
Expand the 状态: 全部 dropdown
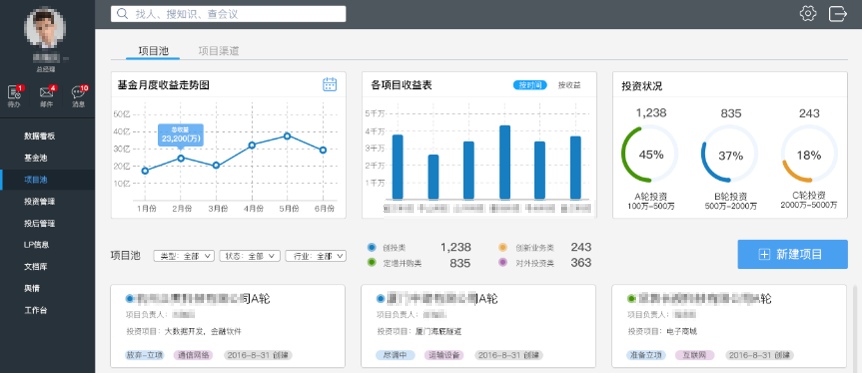click(250, 256)
